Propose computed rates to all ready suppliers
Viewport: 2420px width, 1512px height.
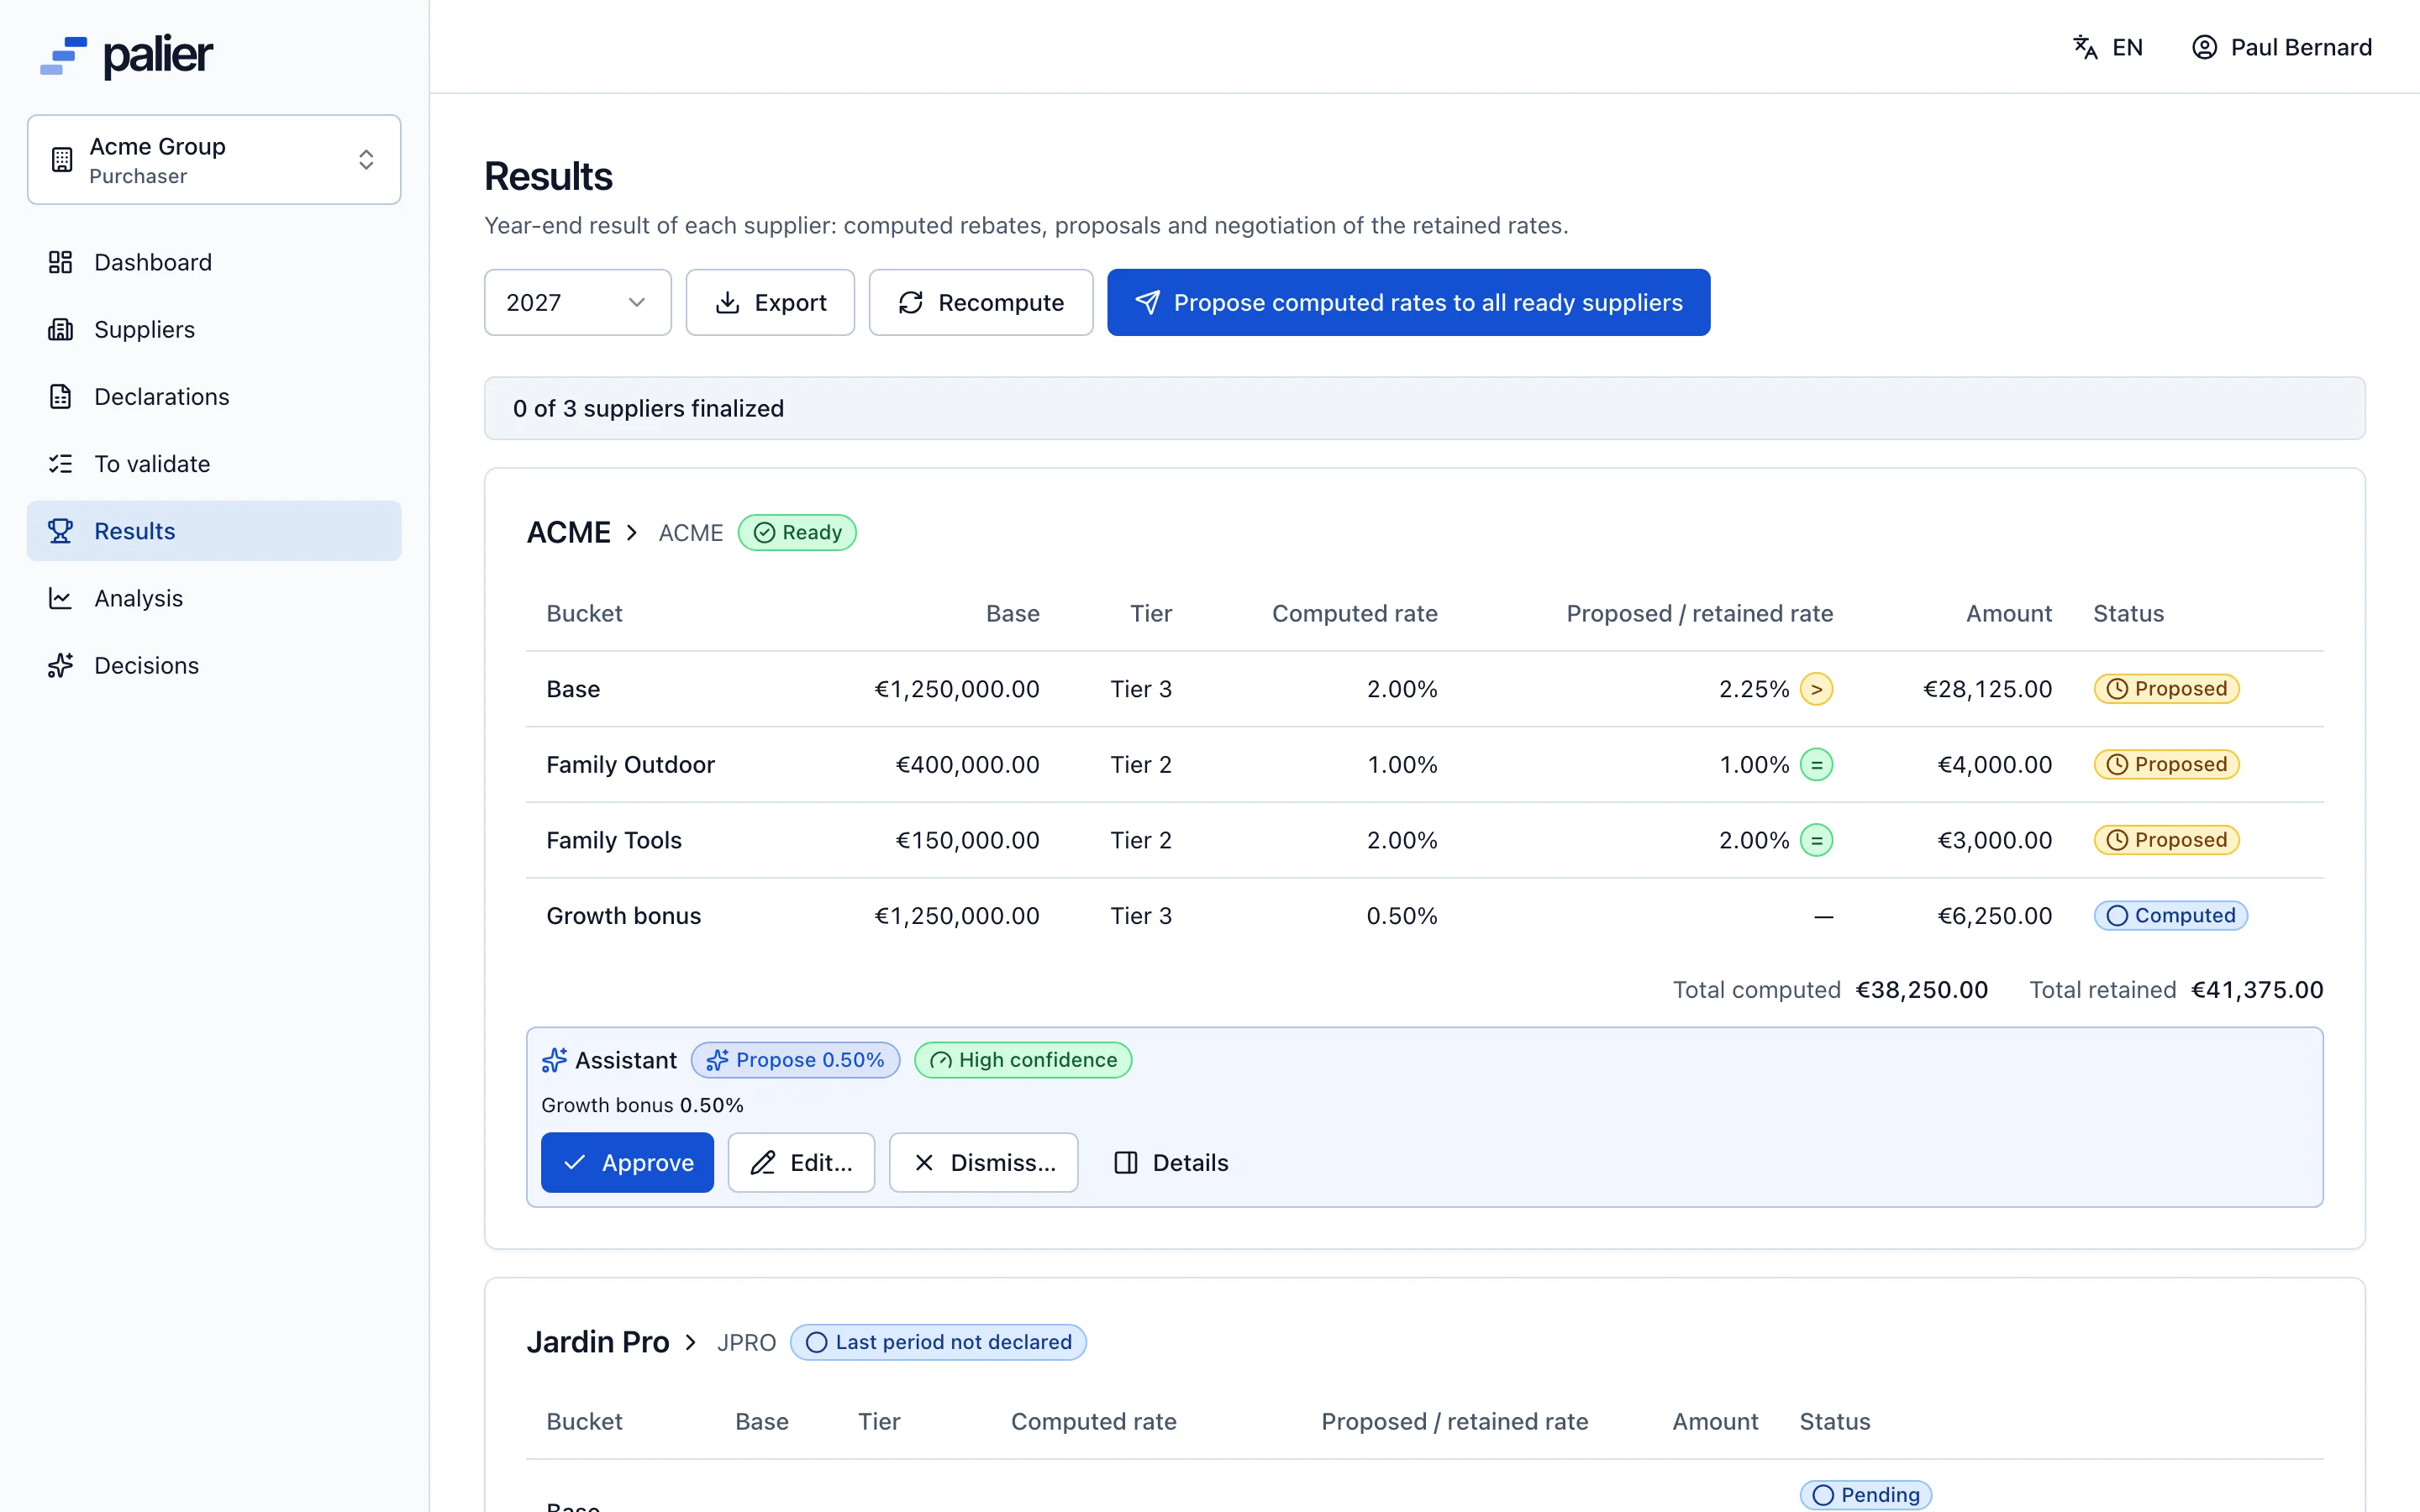tap(1408, 302)
